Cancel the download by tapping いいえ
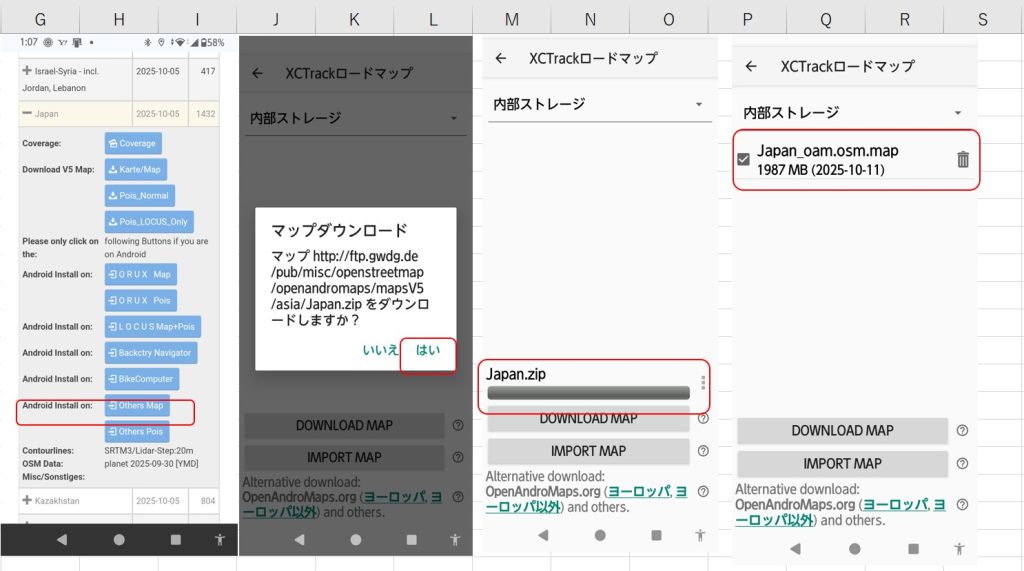1024x571 pixels. point(380,350)
